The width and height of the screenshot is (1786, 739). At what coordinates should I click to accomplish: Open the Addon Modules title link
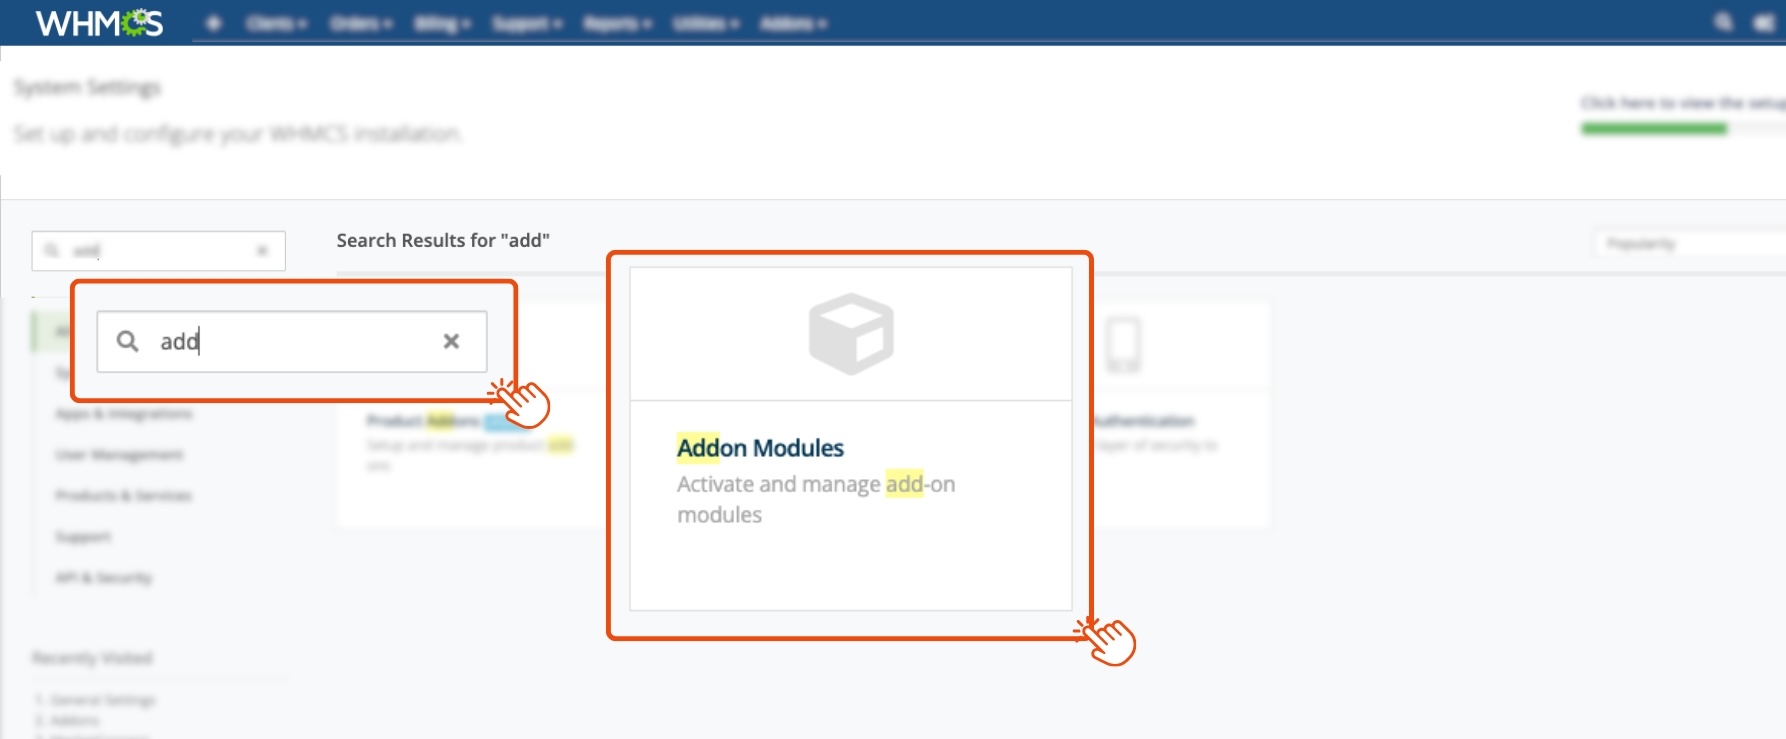point(760,448)
